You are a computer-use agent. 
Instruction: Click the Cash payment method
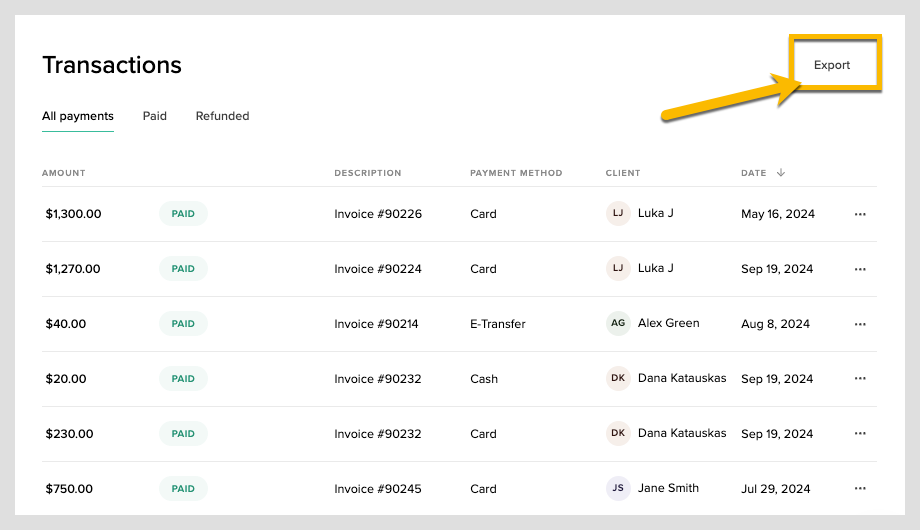click(x=483, y=379)
